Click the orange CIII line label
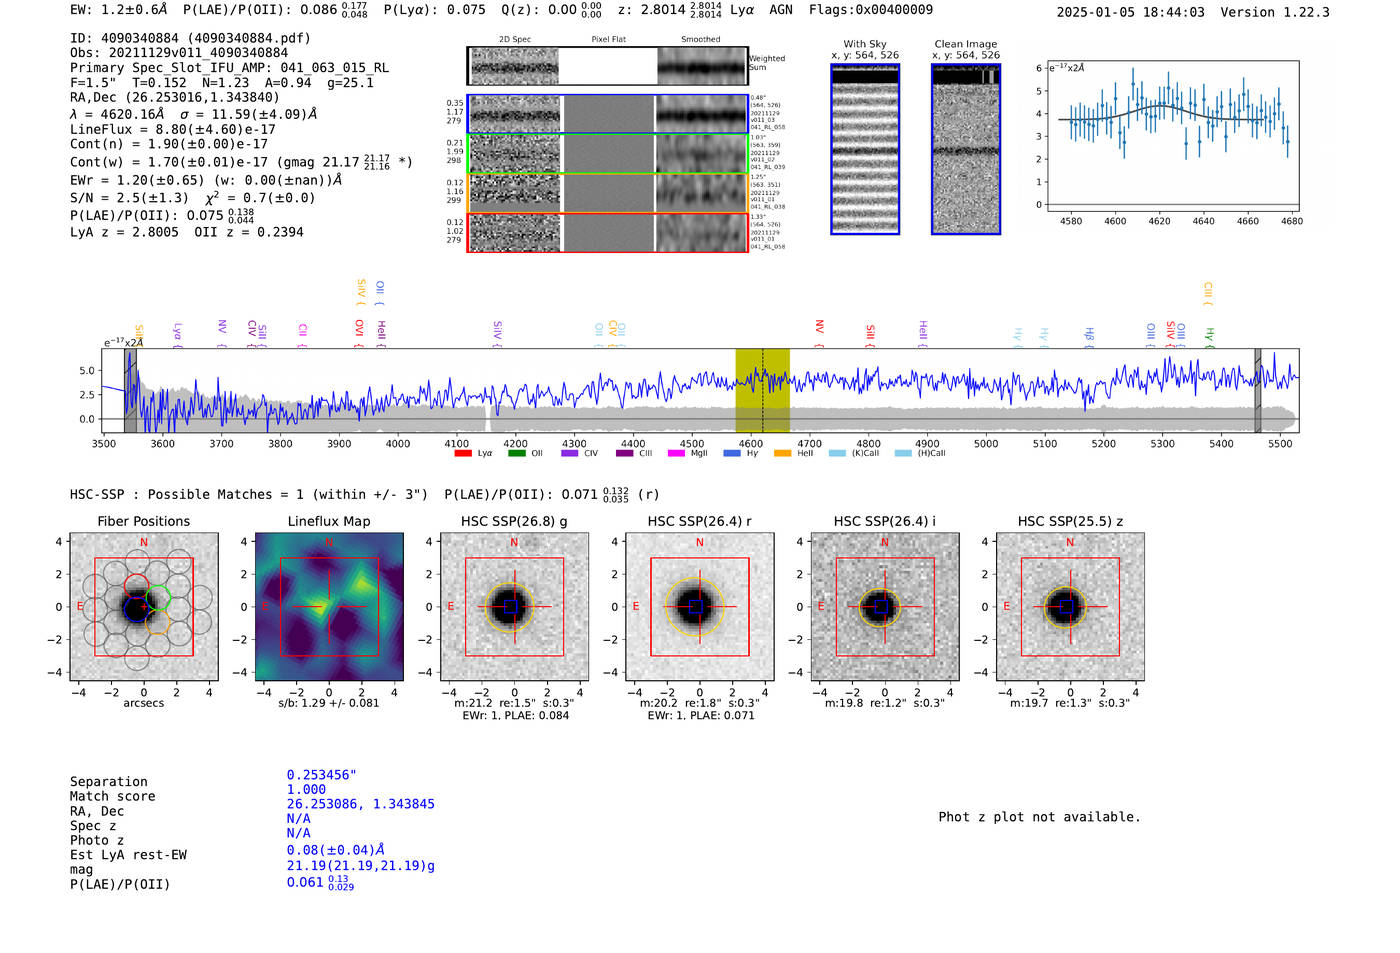The height and width of the screenshot is (953, 1400). [1208, 294]
